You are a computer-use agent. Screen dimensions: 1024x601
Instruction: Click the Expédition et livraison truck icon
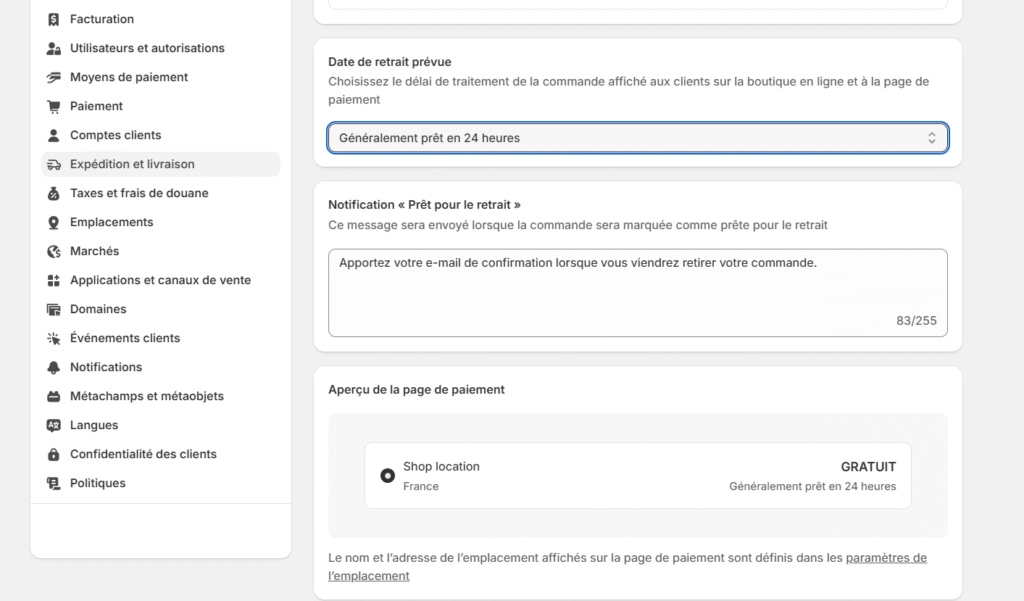click(54, 165)
